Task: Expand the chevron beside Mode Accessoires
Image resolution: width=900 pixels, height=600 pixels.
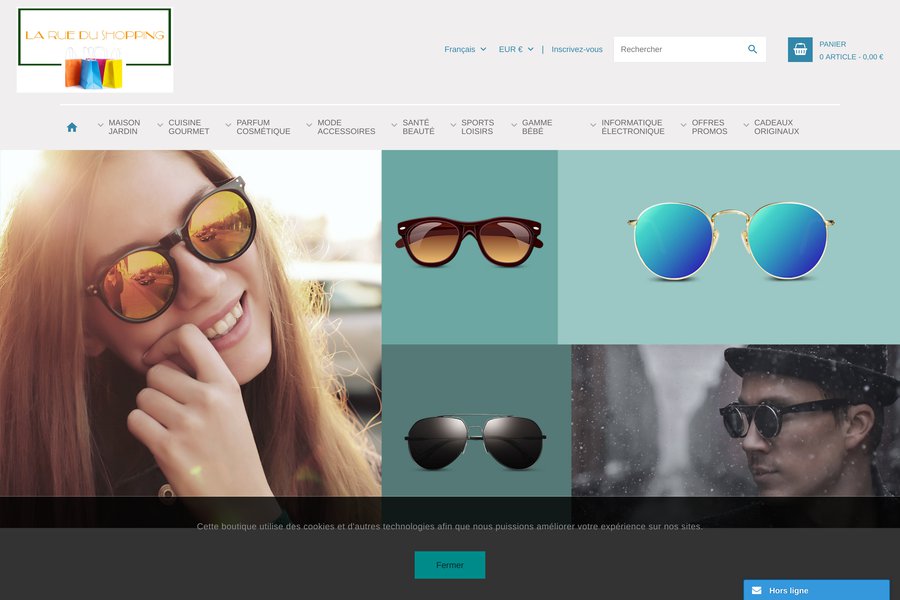Action: click(309, 125)
